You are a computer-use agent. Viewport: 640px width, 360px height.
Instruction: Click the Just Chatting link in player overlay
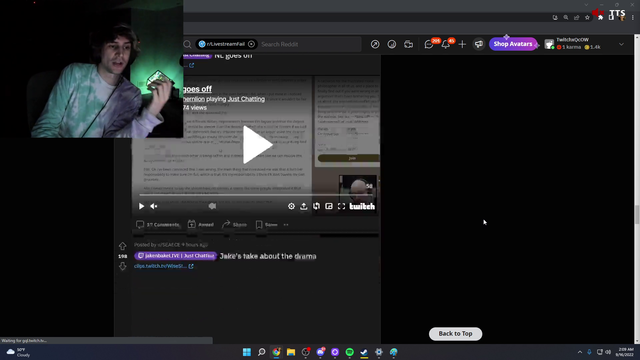(246, 99)
